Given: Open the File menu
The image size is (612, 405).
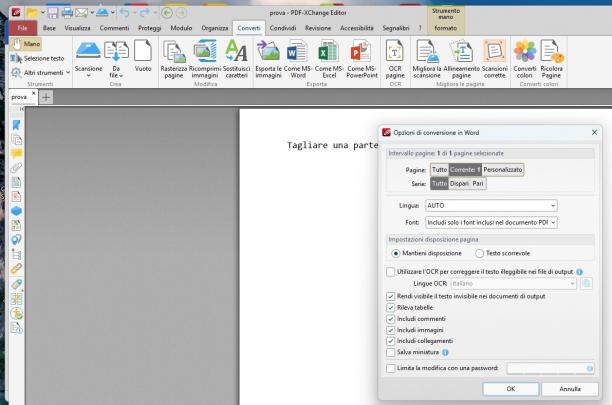Looking at the screenshot, I should click(23, 28).
